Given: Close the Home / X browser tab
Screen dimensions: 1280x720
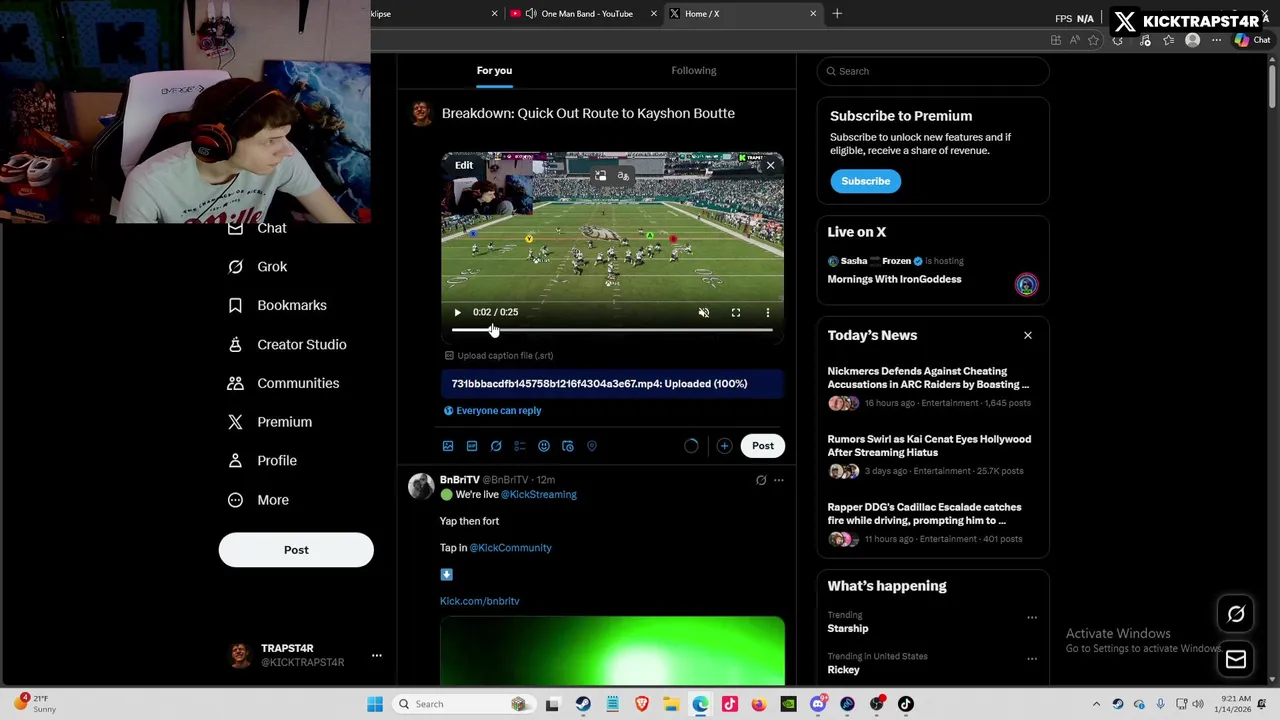Looking at the screenshot, I should (x=813, y=14).
